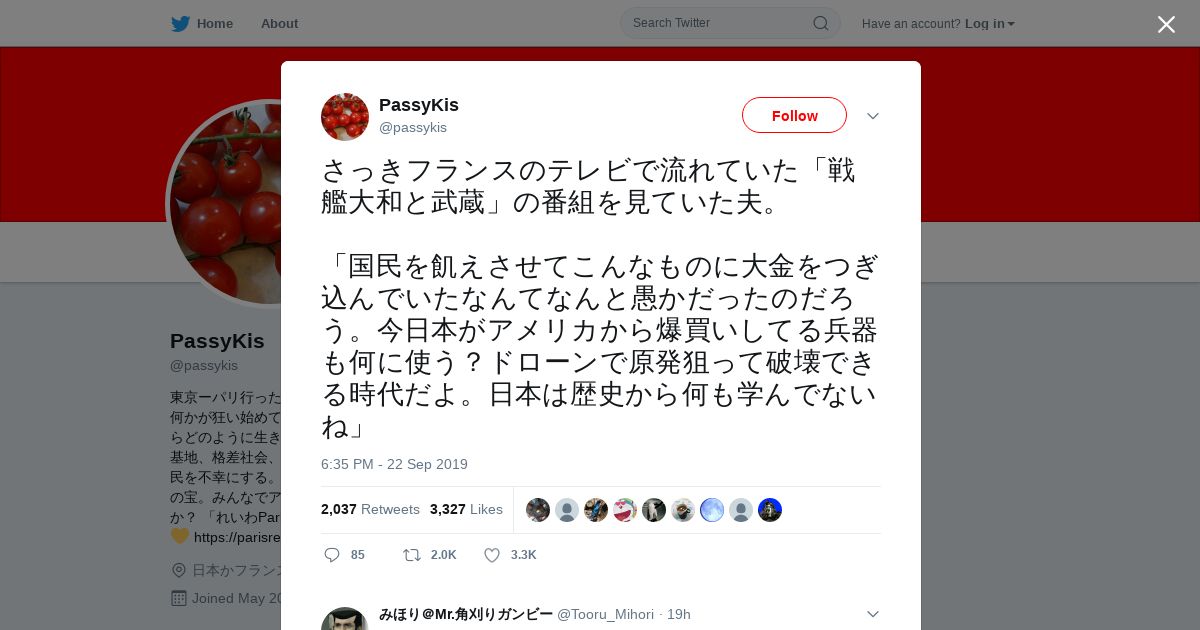Open the 2,037 Retweets list
Screen dimensions: 1200x630
(x=370, y=510)
